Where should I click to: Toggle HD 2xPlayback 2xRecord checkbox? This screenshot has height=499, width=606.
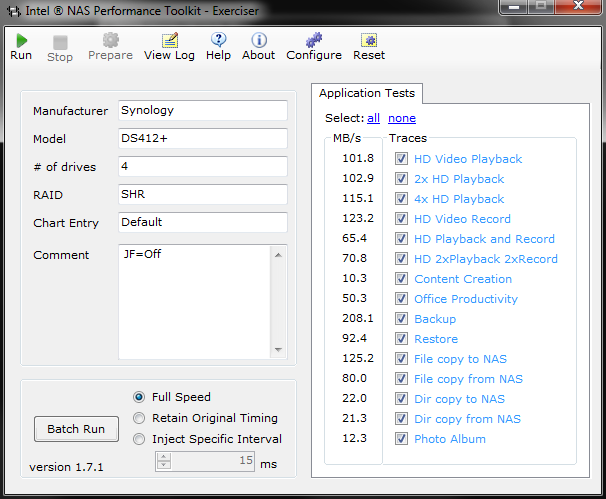(401, 259)
